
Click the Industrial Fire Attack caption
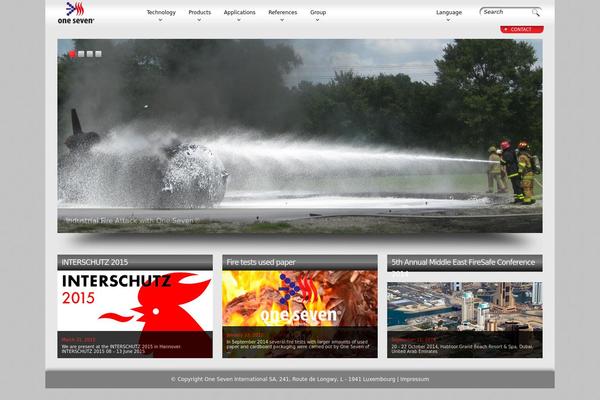131,221
